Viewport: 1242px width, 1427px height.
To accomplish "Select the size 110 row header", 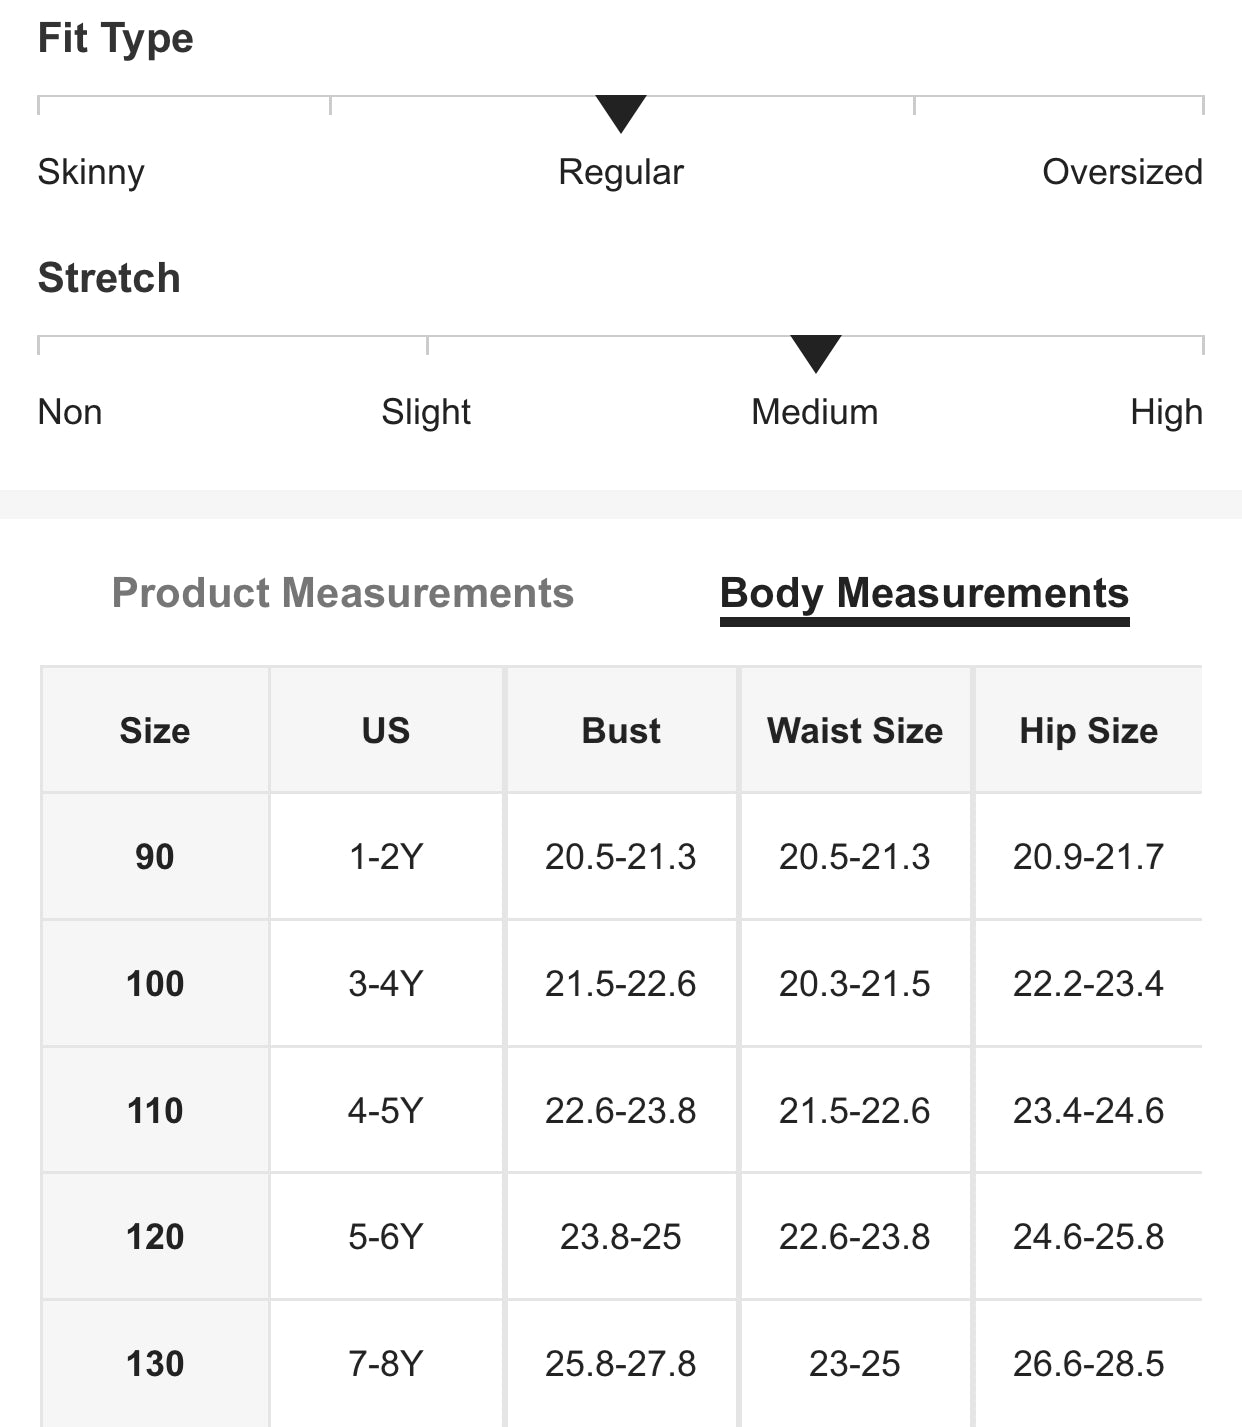I will 155,1111.
